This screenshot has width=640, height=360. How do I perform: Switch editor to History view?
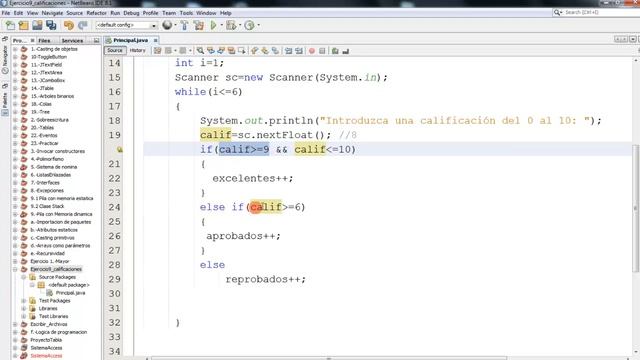click(138, 50)
